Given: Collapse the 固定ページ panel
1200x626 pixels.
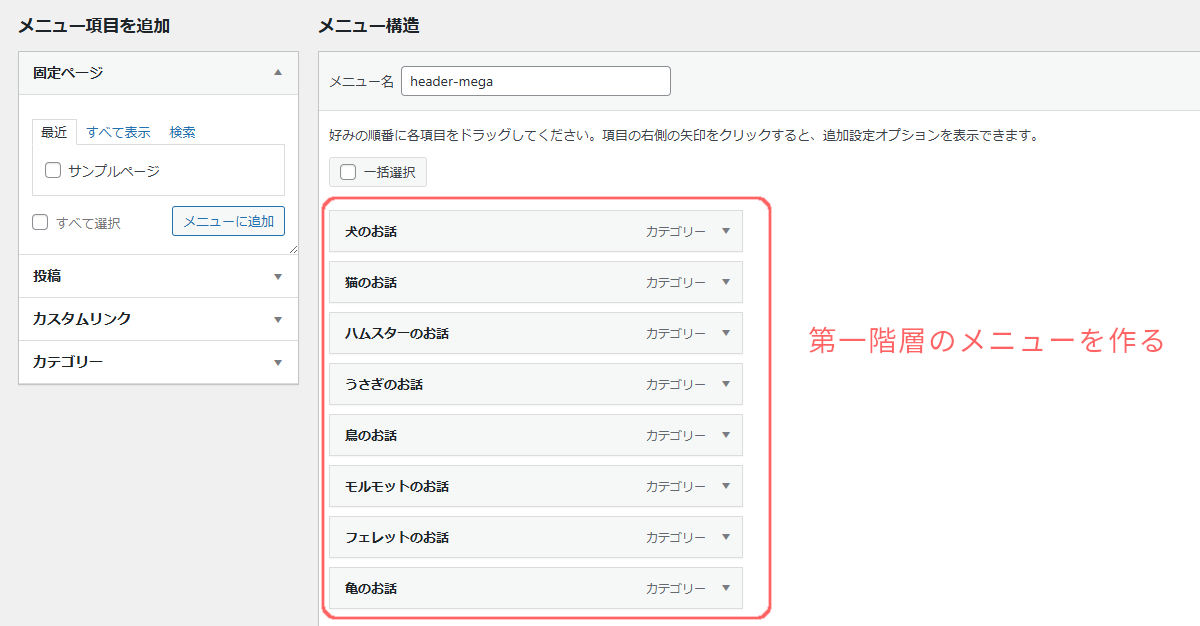Looking at the screenshot, I should point(278,73).
